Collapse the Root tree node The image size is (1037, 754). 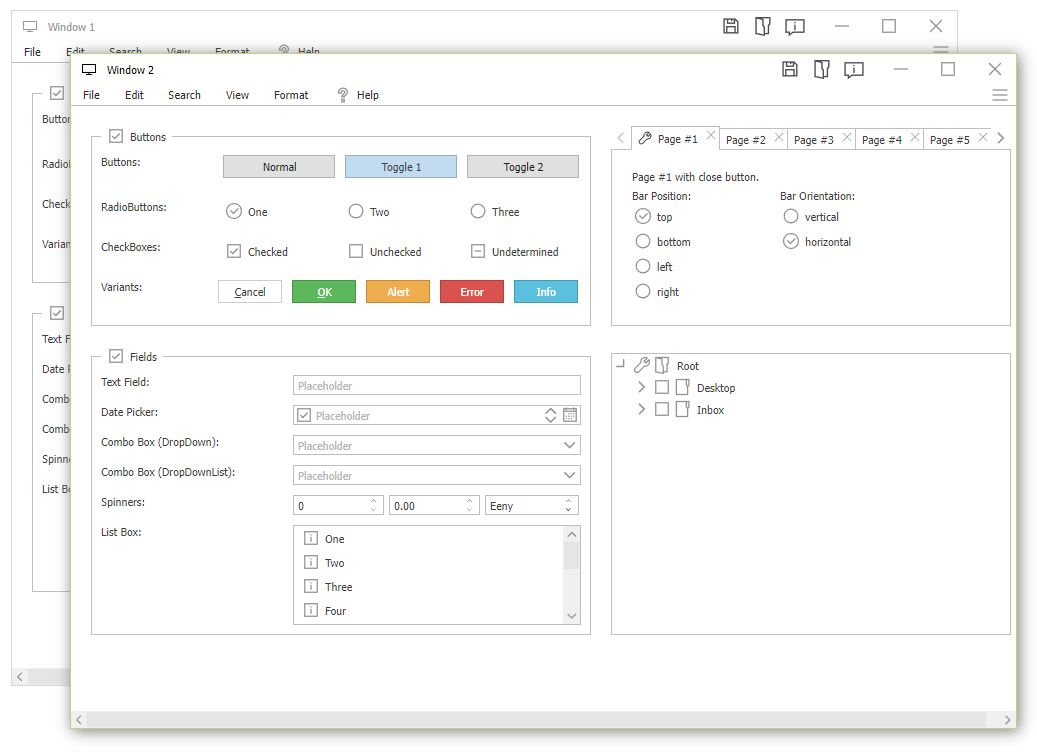click(x=620, y=363)
